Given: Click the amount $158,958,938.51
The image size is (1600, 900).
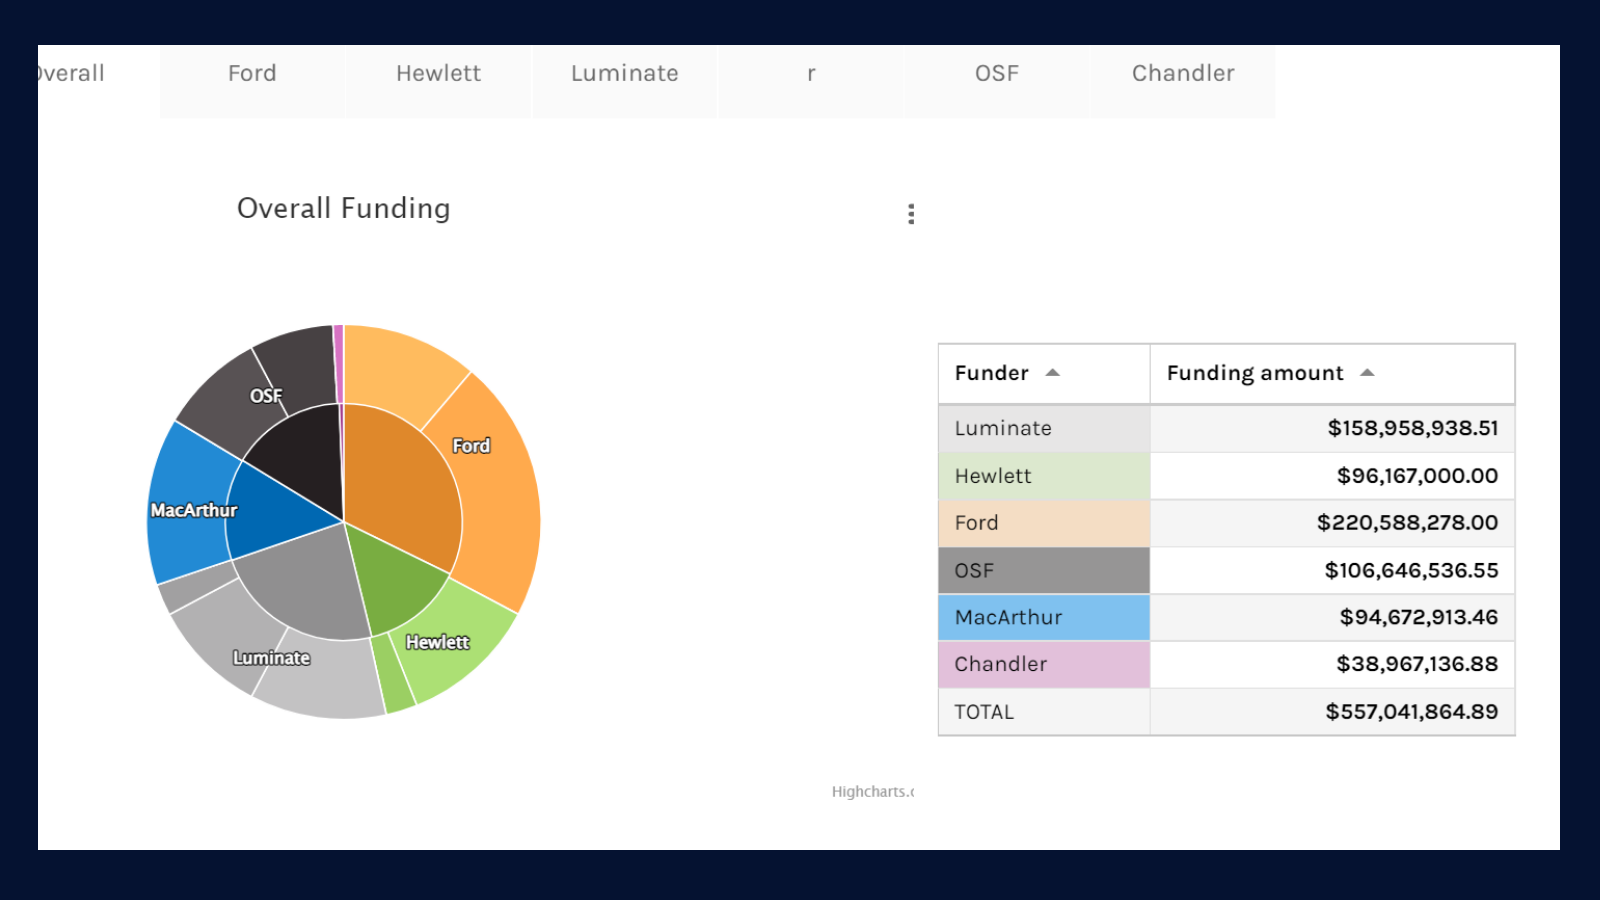Looking at the screenshot, I should 1413,429.
